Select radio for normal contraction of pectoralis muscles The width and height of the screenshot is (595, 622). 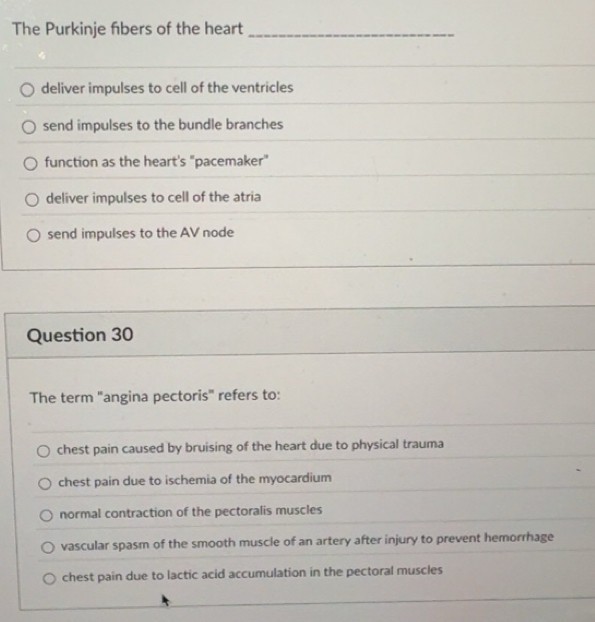(46, 515)
